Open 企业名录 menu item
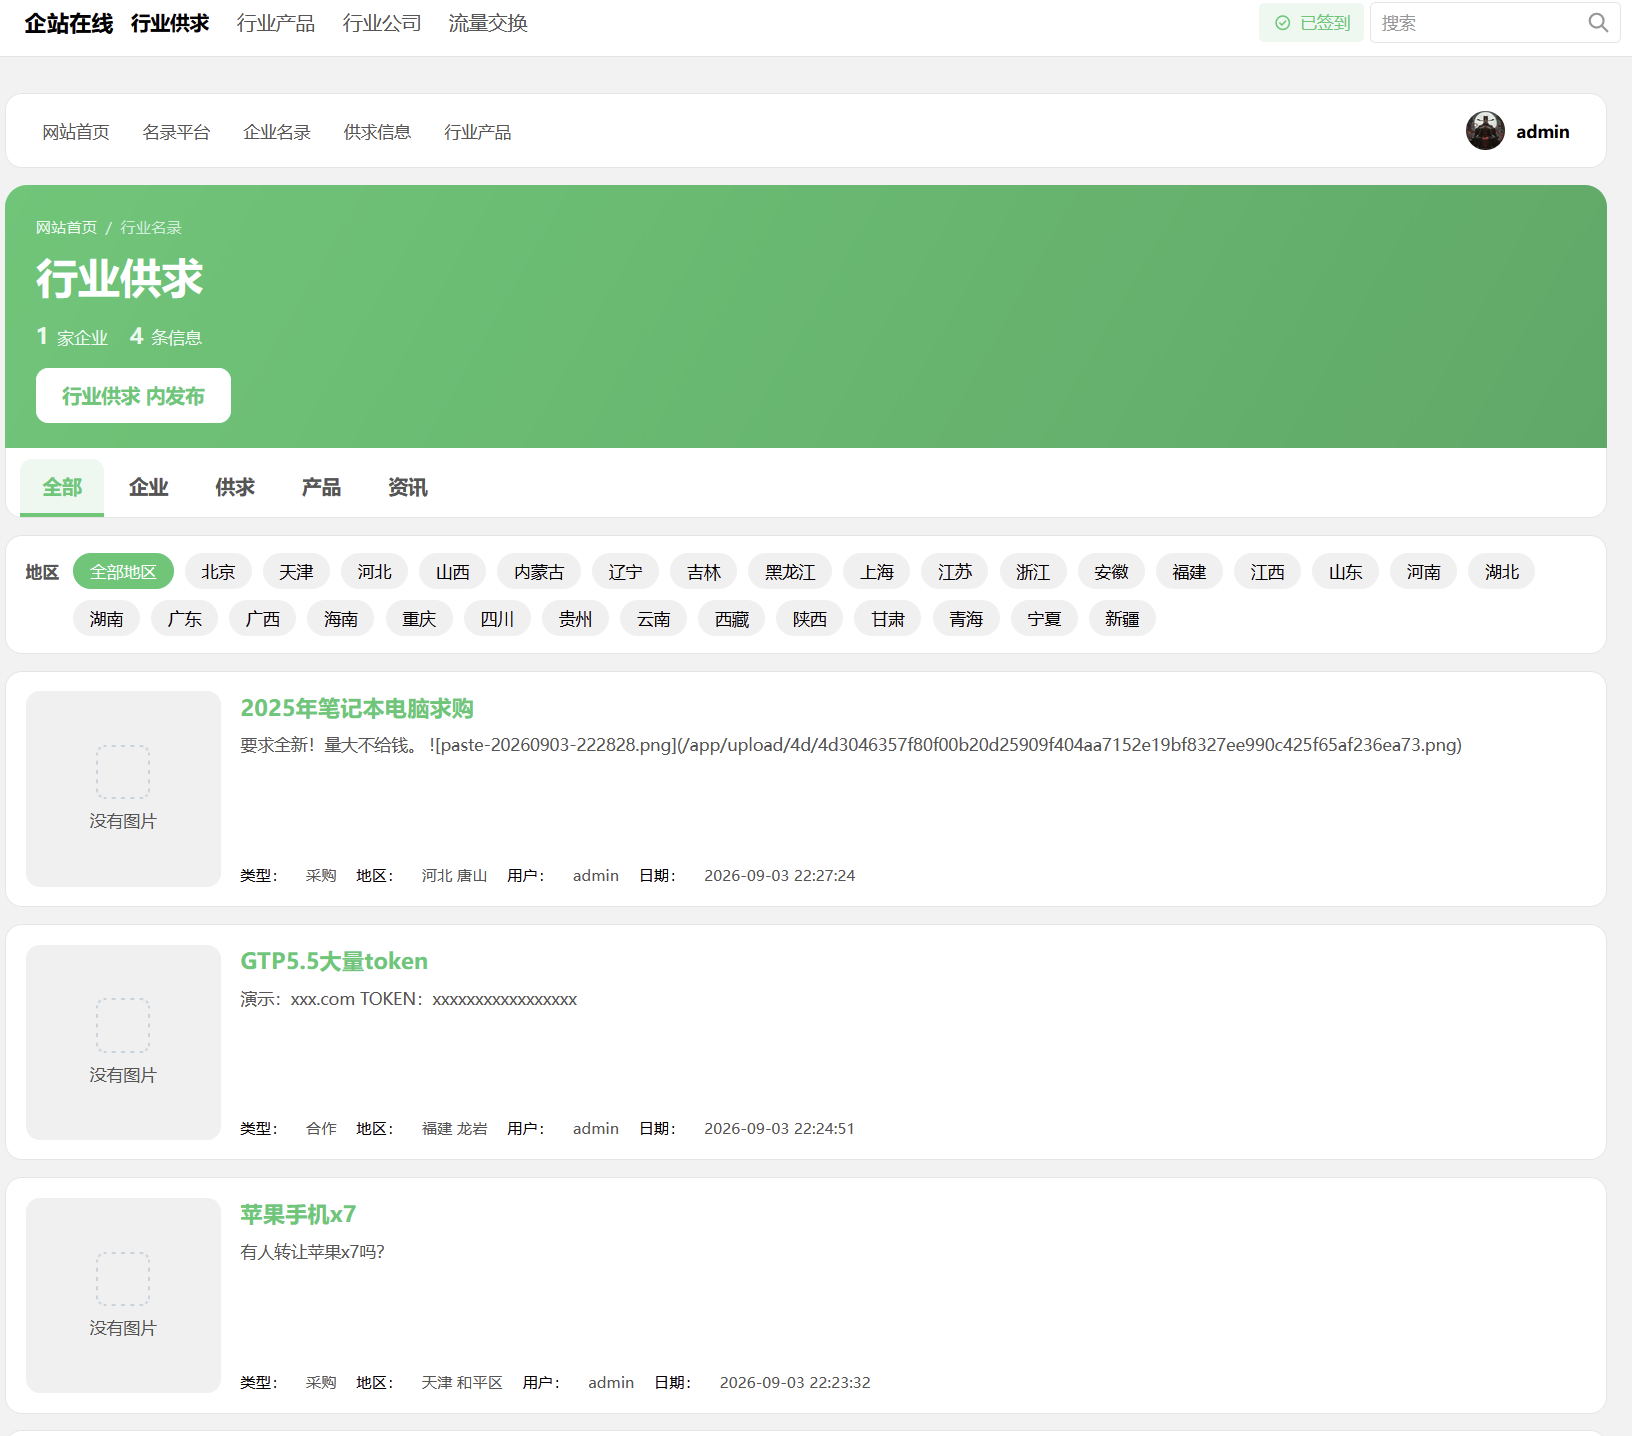1632x1436 pixels. tap(277, 132)
